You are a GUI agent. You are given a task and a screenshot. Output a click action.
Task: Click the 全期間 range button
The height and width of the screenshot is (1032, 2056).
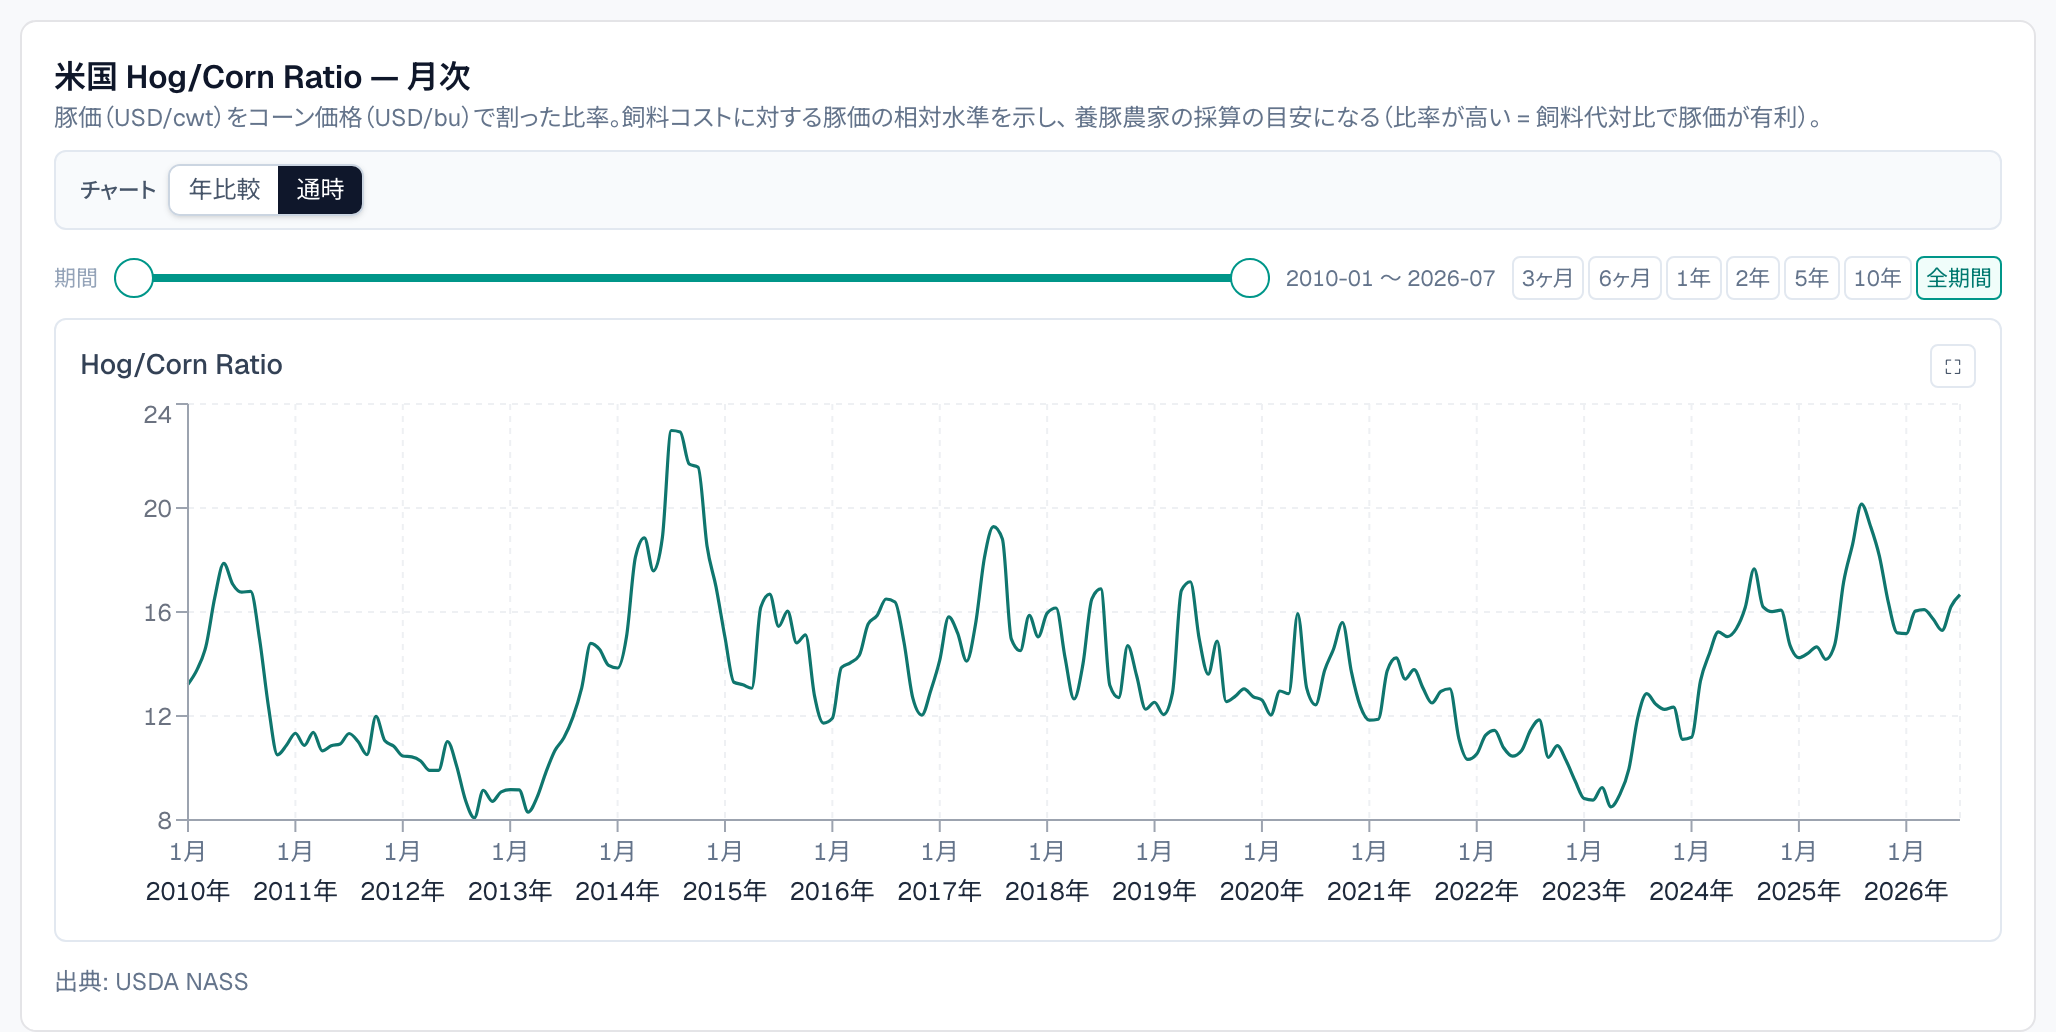[1958, 278]
